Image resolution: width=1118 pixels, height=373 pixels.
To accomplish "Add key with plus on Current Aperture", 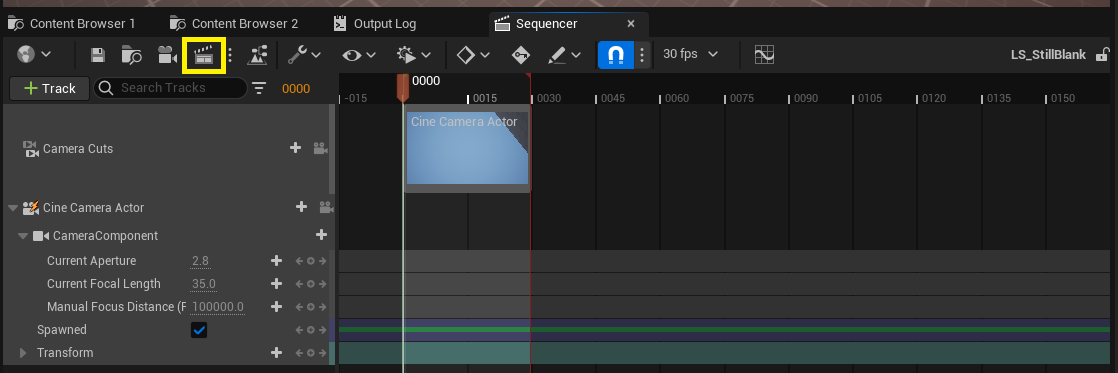I will click(277, 261).
